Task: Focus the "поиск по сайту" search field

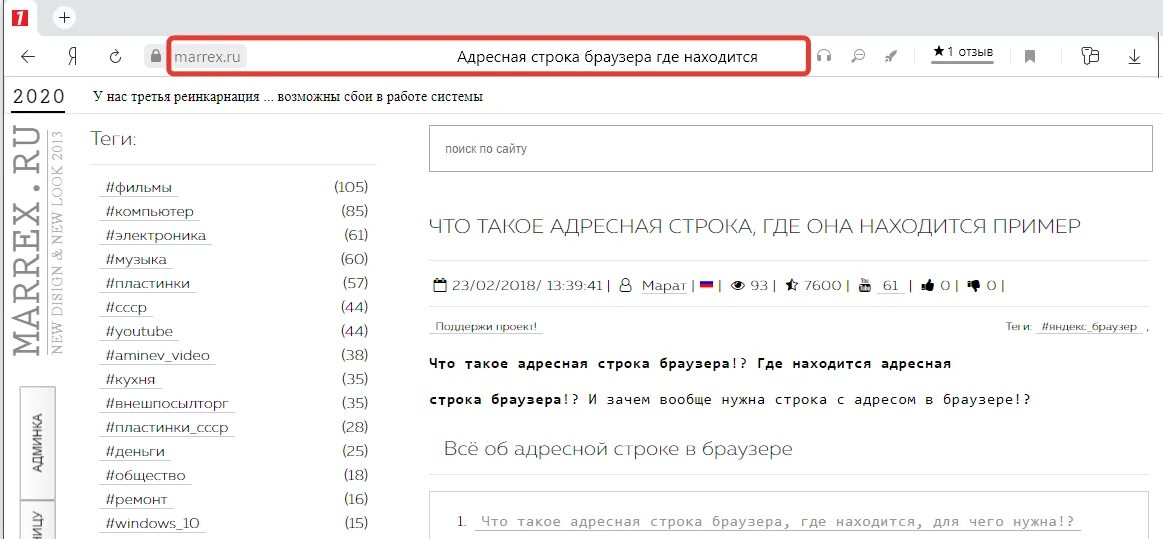Action: (x=791, y=149)
